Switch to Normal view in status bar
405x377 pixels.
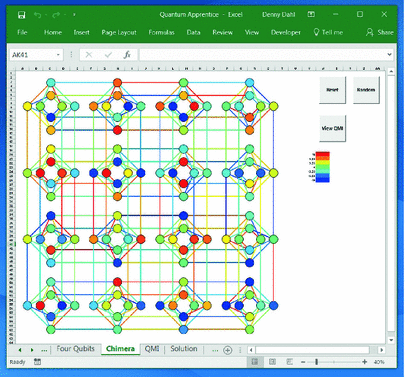[255, 362]
